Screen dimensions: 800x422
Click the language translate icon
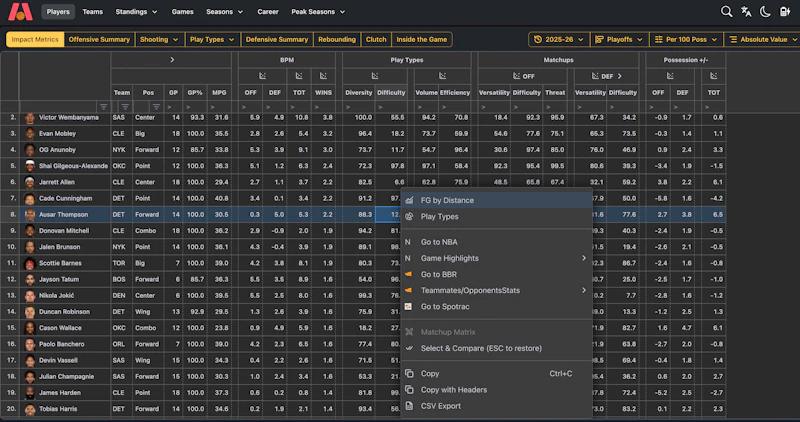point(746,11)
